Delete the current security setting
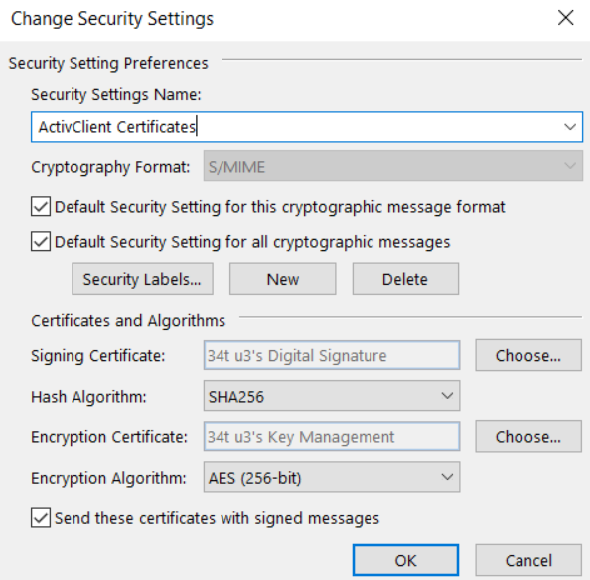The height and width of the screenshot is (580, 590). point(406,279)
